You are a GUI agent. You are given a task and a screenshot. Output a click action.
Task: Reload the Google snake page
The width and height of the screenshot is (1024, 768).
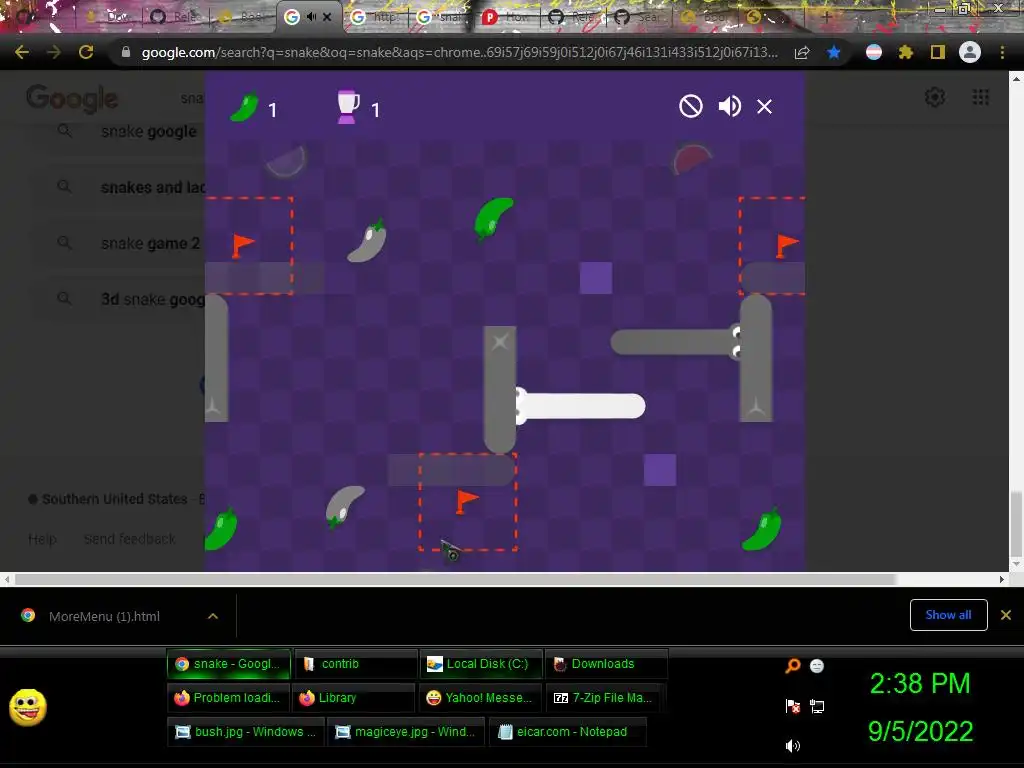(x=86, y=52)
